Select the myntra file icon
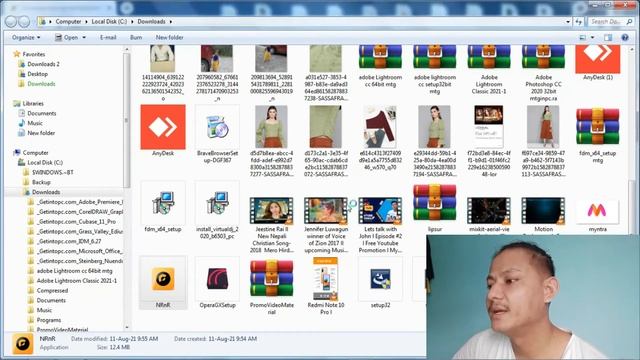Viewport: 640px width, 360px height. tap(598, 211)
